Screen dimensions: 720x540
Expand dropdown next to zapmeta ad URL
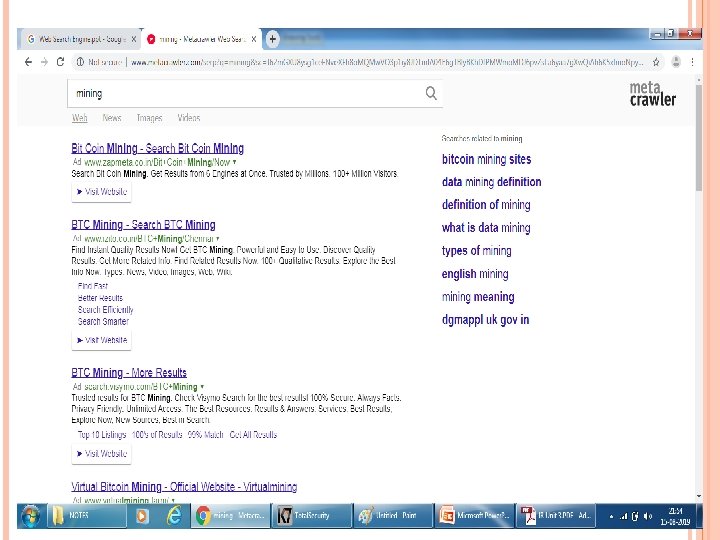tap(235, 162)
